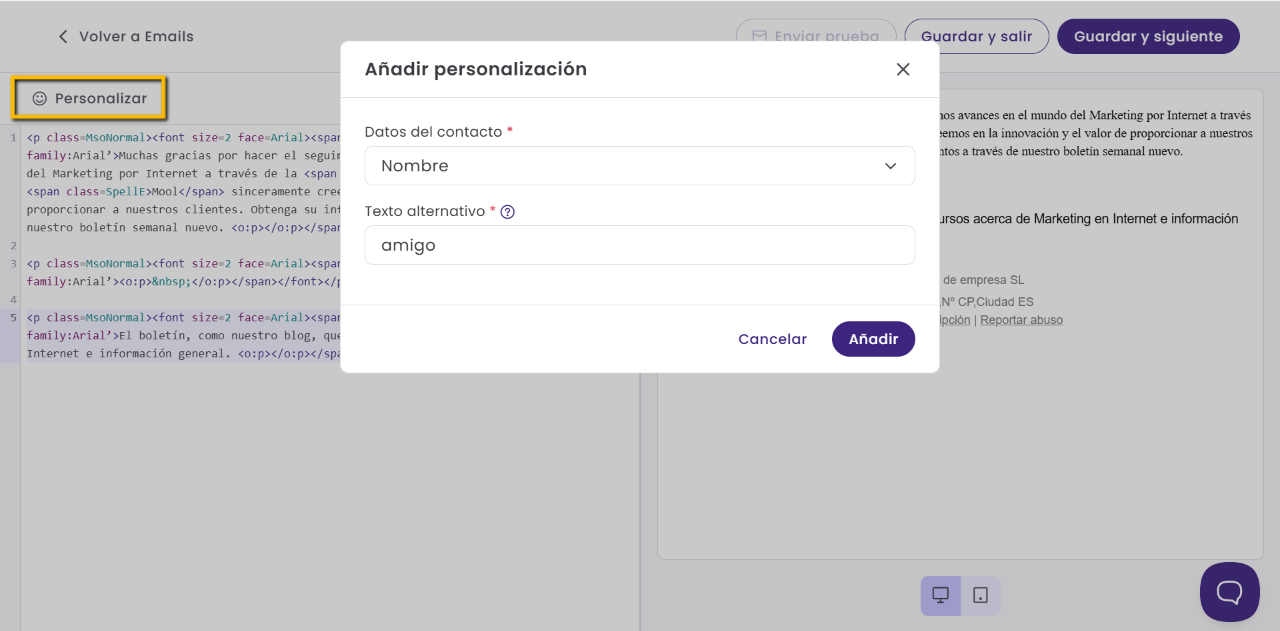Switch to desktop preview mode
The width and height of the screenshot is (1280, 631).
[x=941, y=595]
